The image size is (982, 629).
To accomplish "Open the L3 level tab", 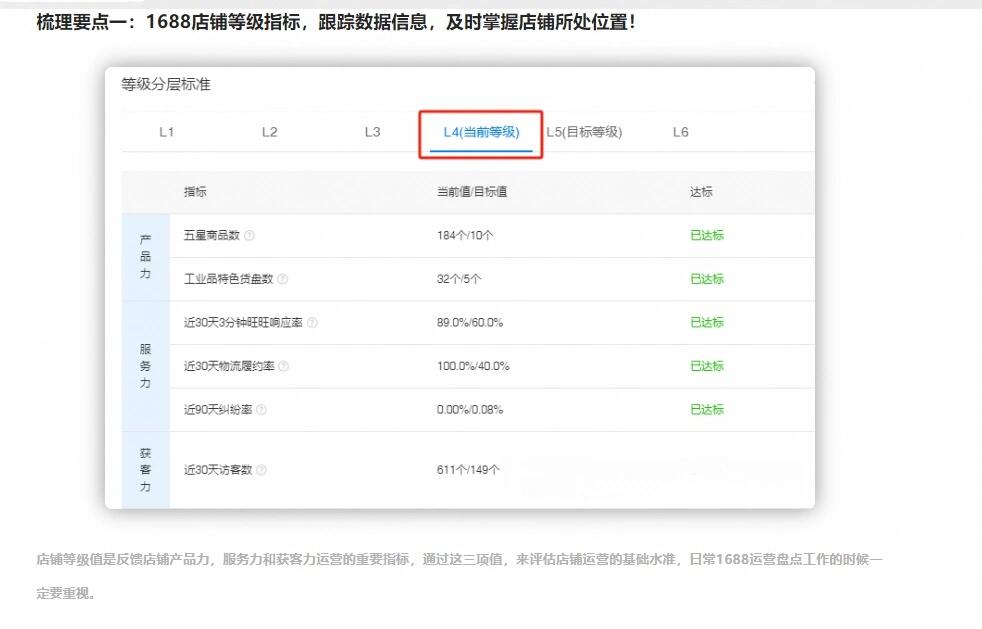I will (x=372, y=132).
